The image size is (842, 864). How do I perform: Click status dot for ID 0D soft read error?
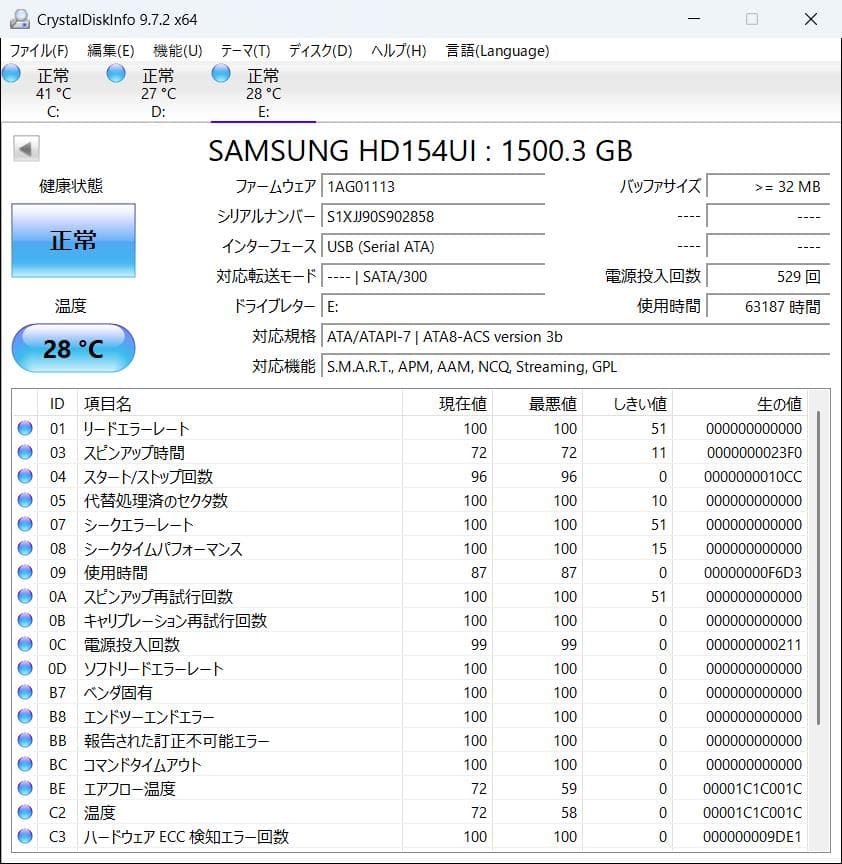click(25, 668)
